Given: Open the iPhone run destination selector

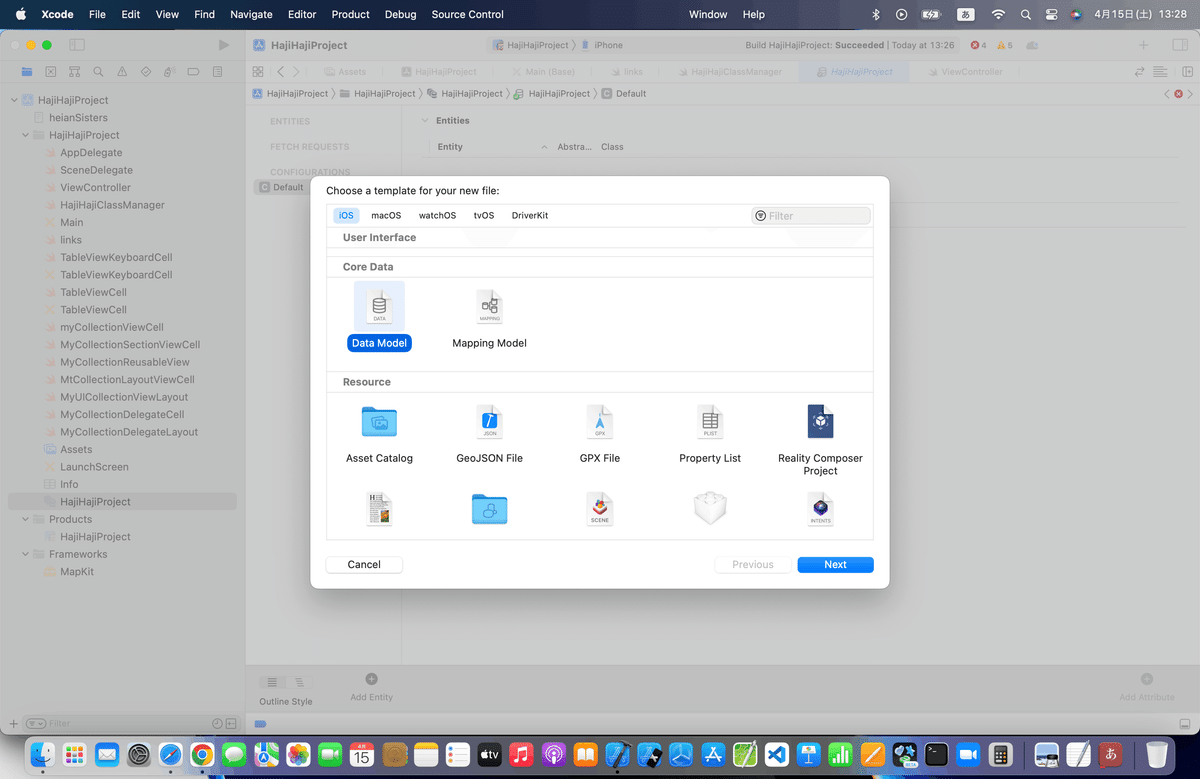Looking at the screenshot, I should tap(602, 45).
